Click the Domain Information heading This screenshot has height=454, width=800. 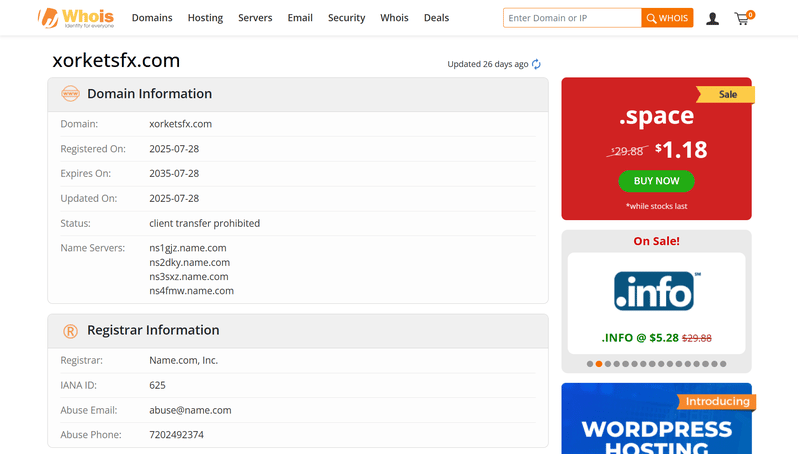coord(149,94)
